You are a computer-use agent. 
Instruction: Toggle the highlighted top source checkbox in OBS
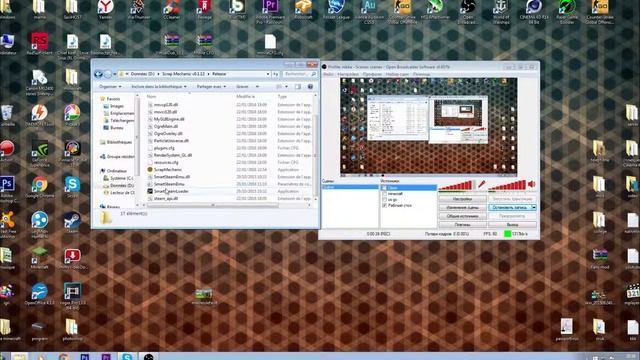(384, 188)
